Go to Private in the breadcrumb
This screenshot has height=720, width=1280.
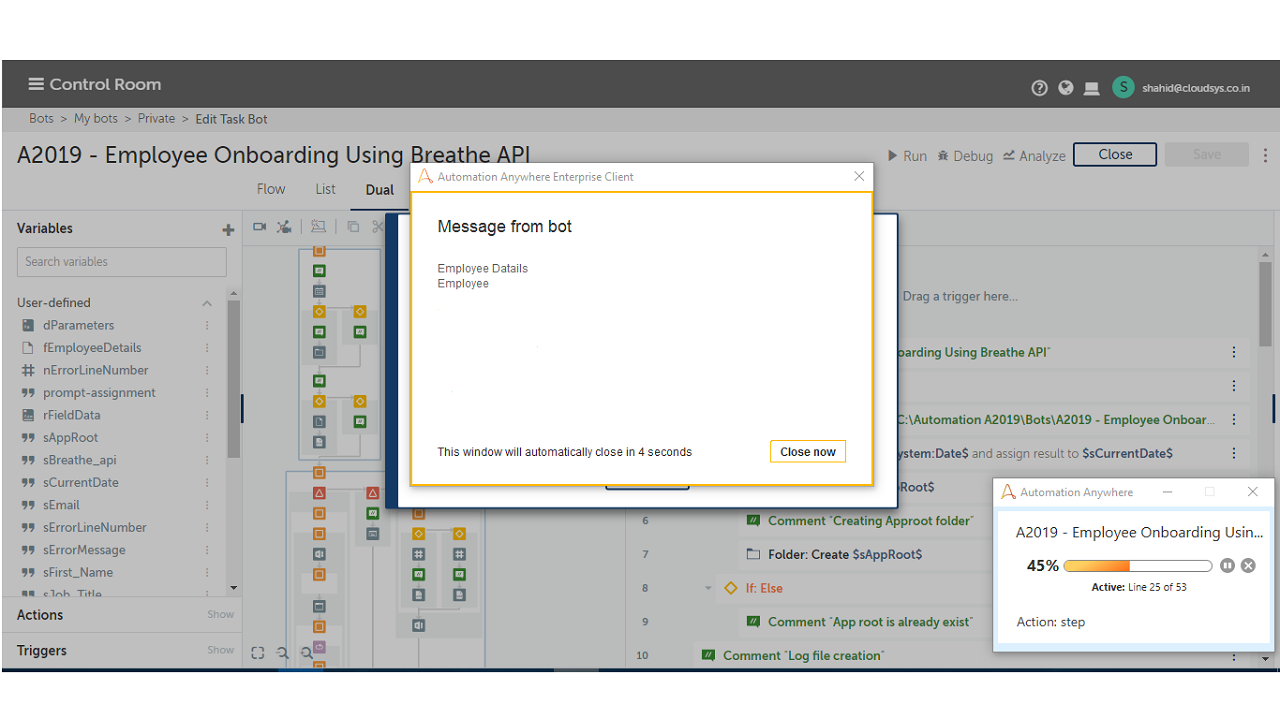156,118
